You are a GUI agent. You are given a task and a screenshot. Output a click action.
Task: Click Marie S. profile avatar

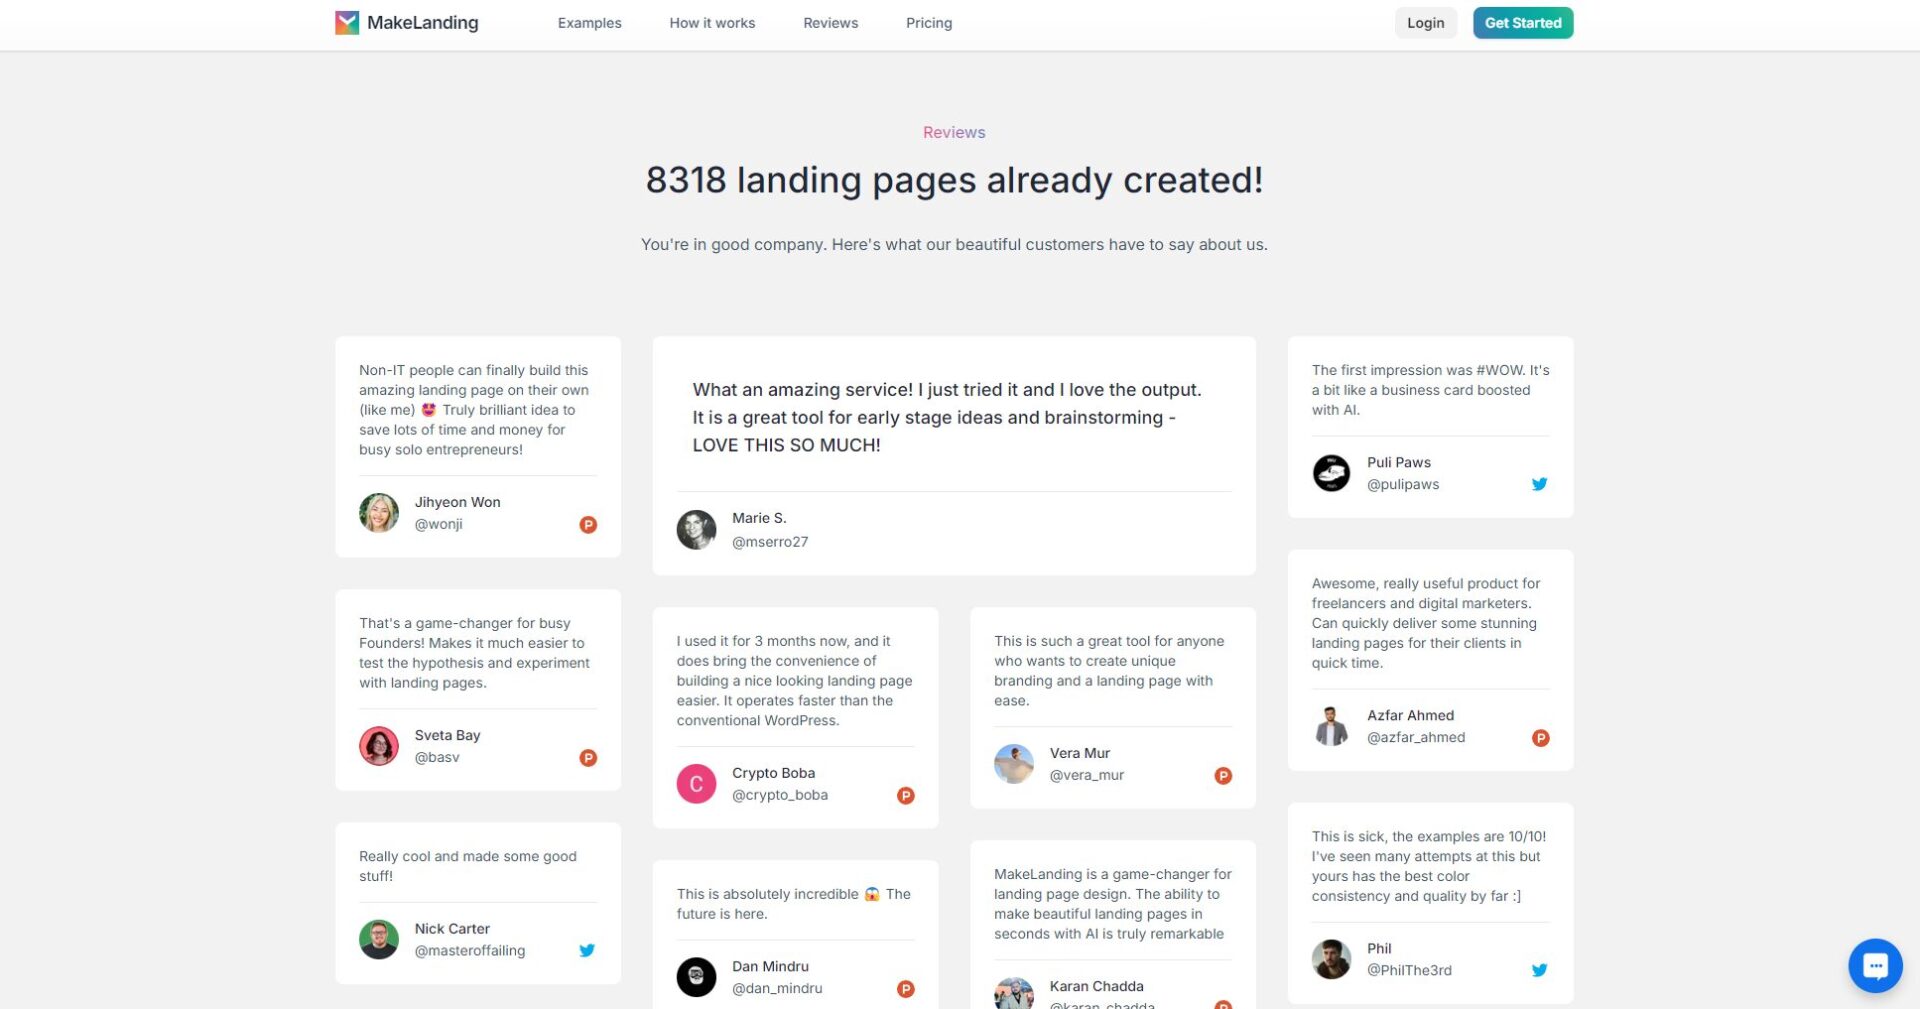coord(696,530)
